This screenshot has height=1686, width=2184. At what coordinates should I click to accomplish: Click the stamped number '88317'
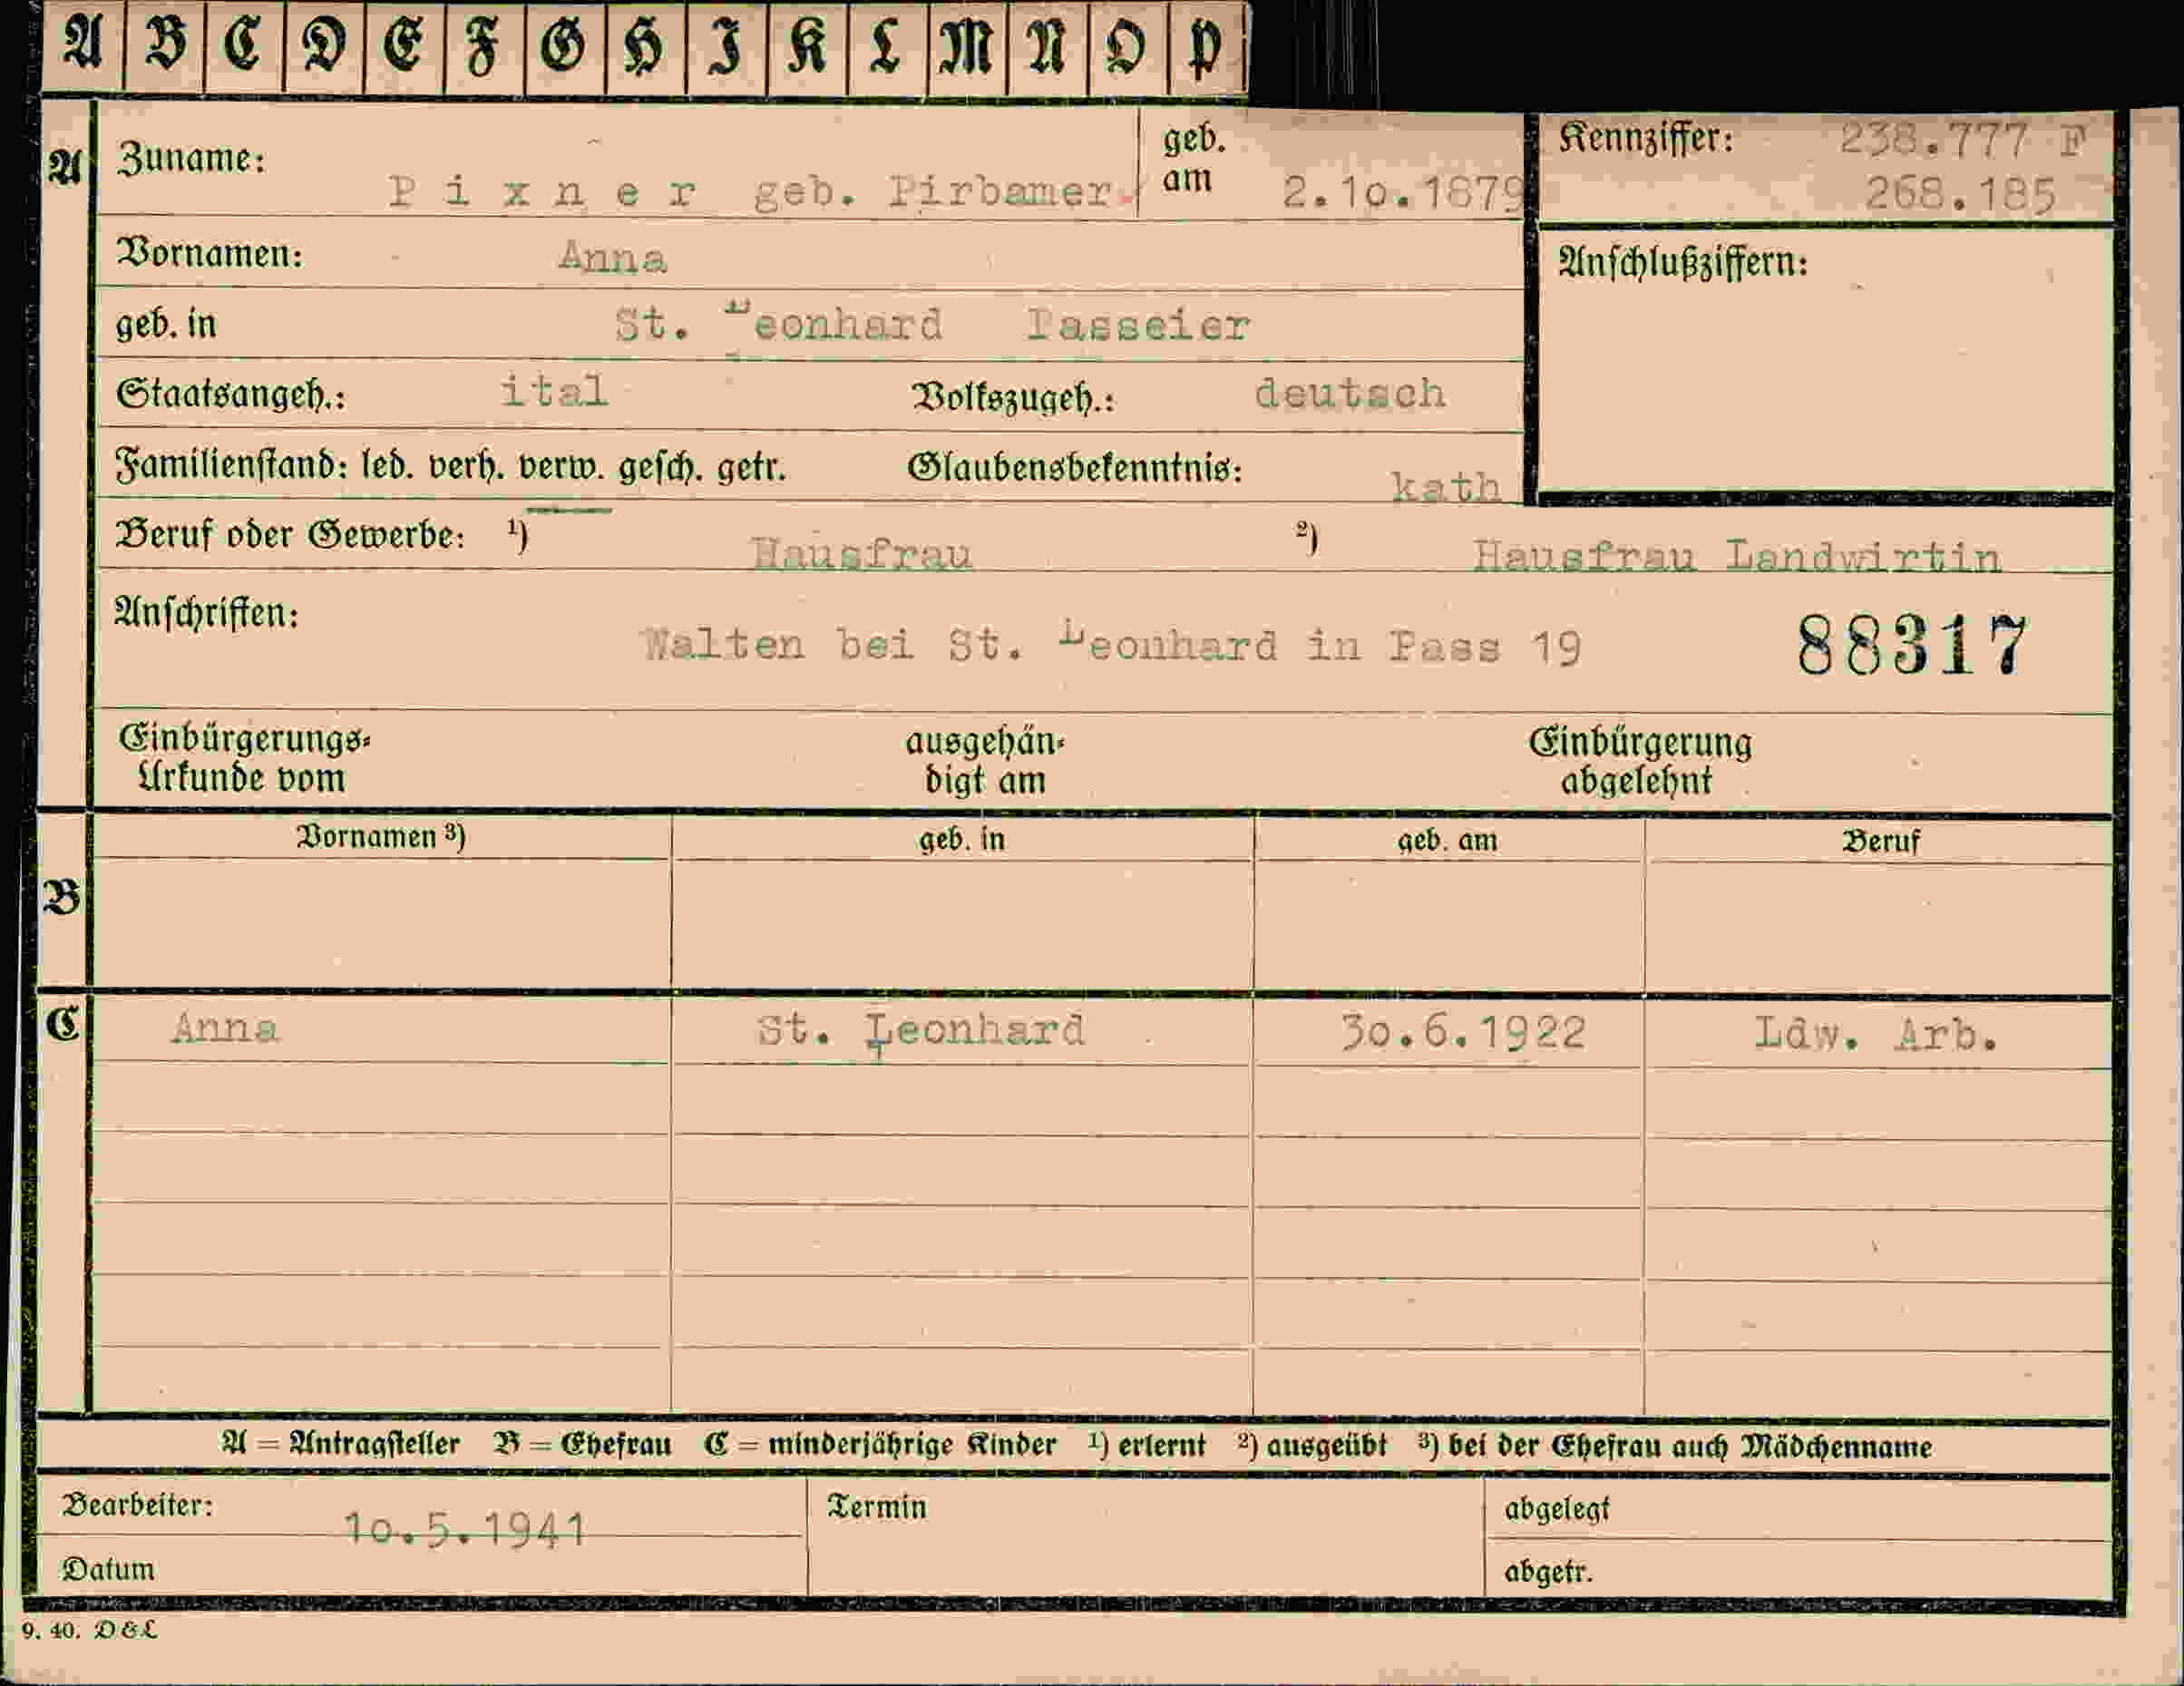click(x=1913, y=646)
